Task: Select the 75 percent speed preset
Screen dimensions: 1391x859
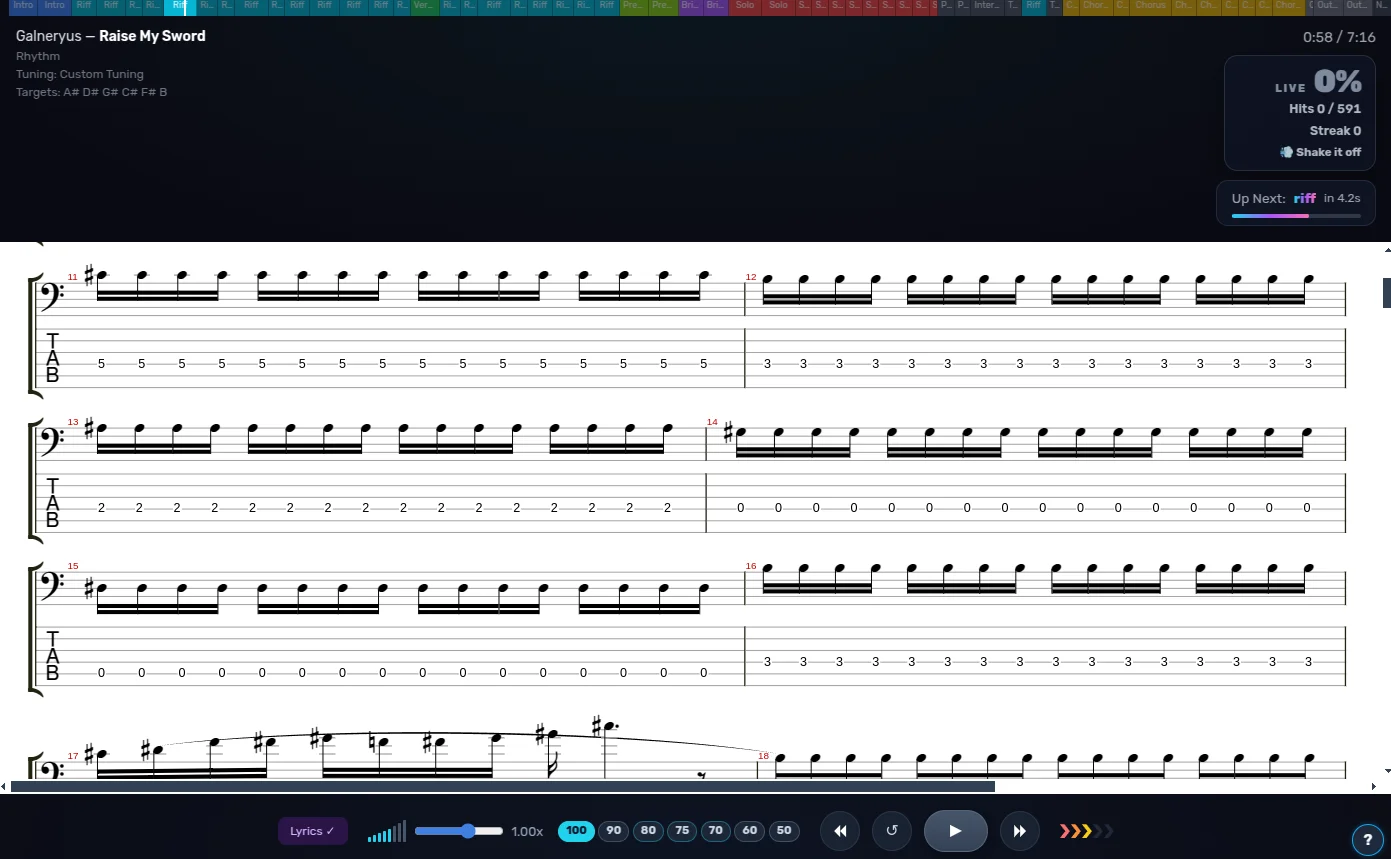Action: tap(682, 831)
